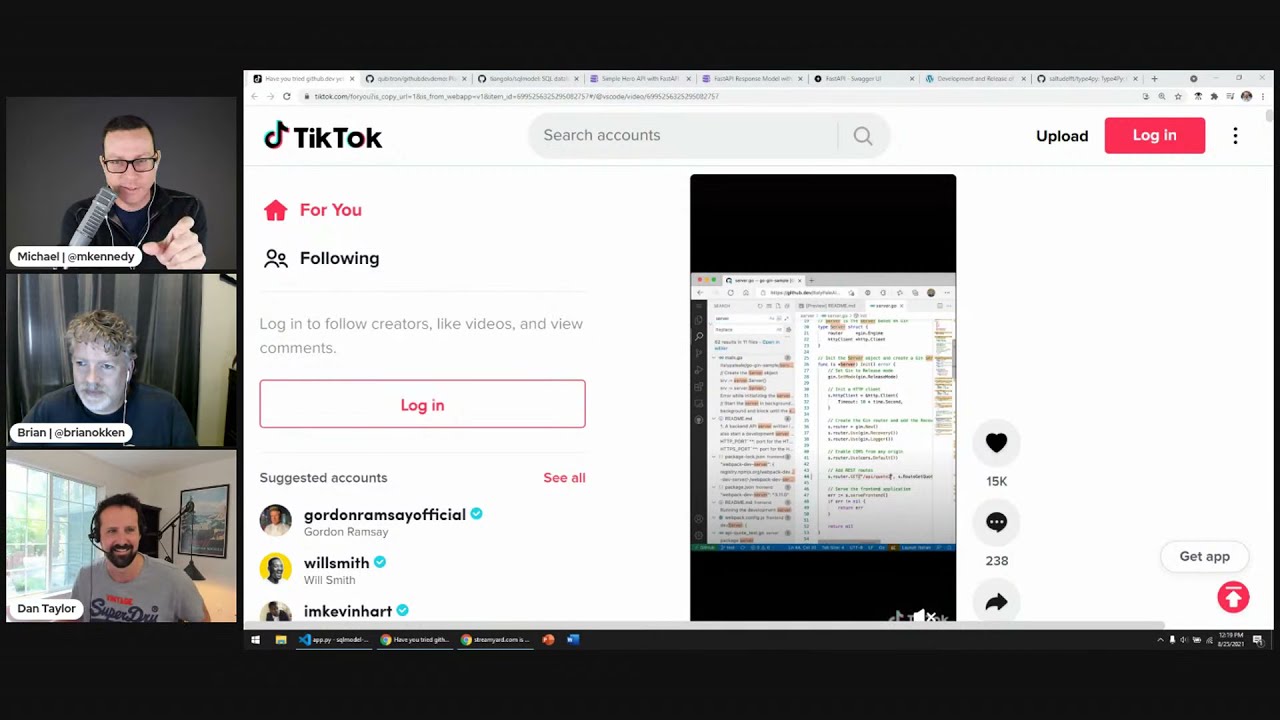The image size is (1280, 720).
Task: Switch to Chrome 'Have you tried' taskbar item
Action: click(x=415, y=640)
